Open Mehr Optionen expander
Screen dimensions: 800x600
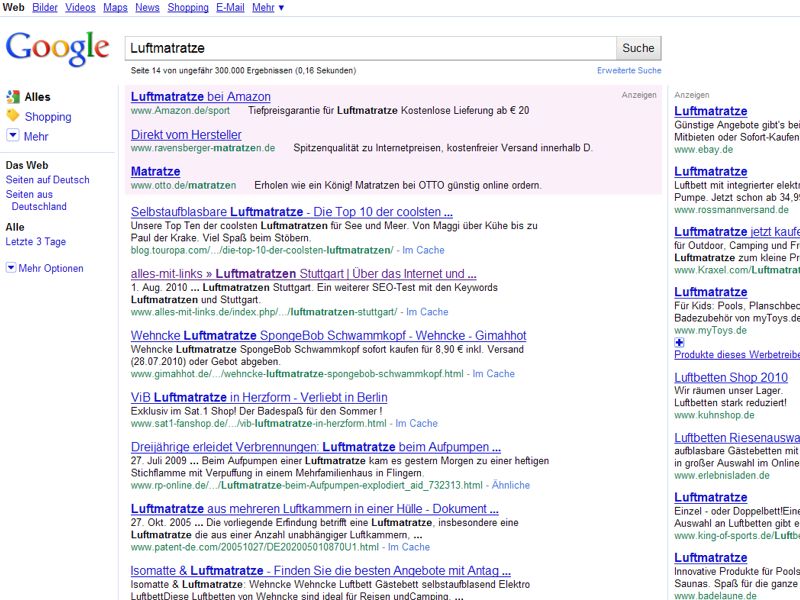point(11,268)
